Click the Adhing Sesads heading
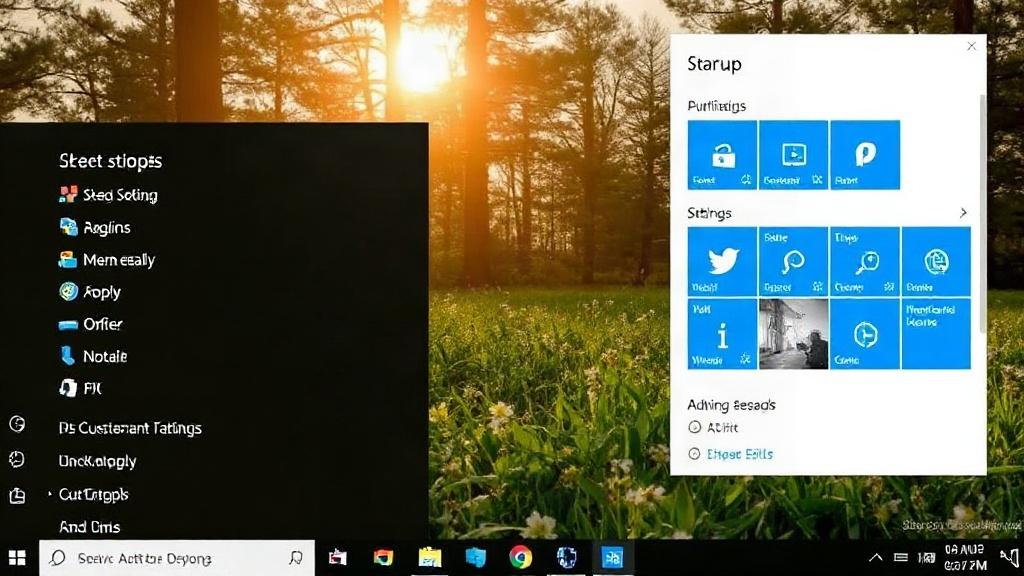The width and height of the screenshot is (1024, 576). click(x=731, y=405)
